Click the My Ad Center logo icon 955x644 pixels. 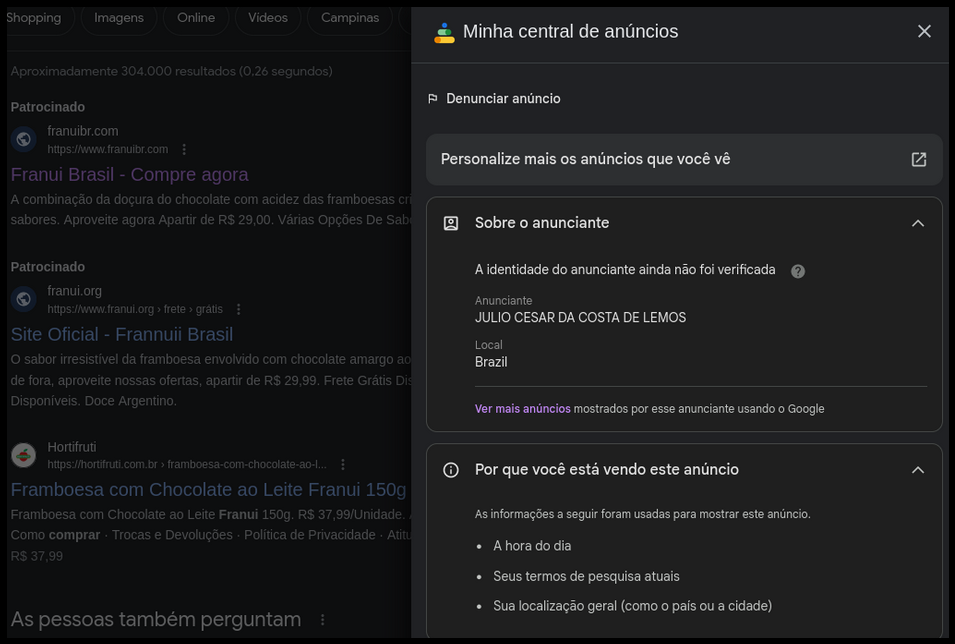[444, 32]
